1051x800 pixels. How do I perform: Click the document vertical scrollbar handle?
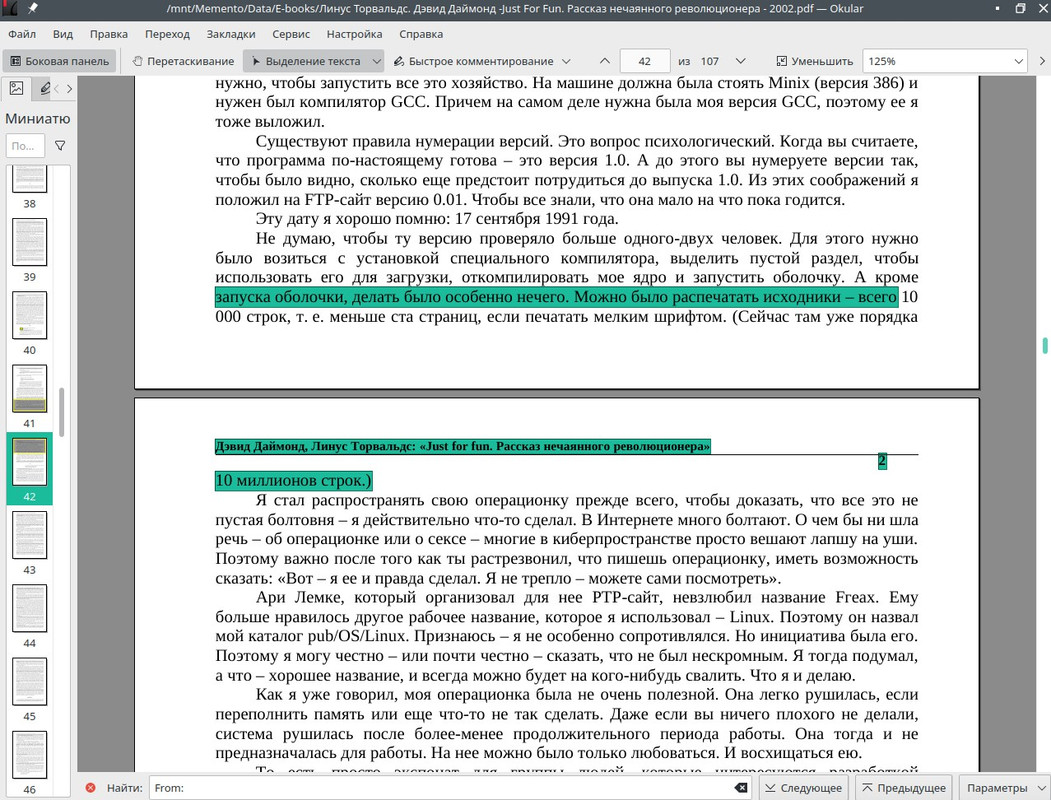click(x=1045, y=345)
